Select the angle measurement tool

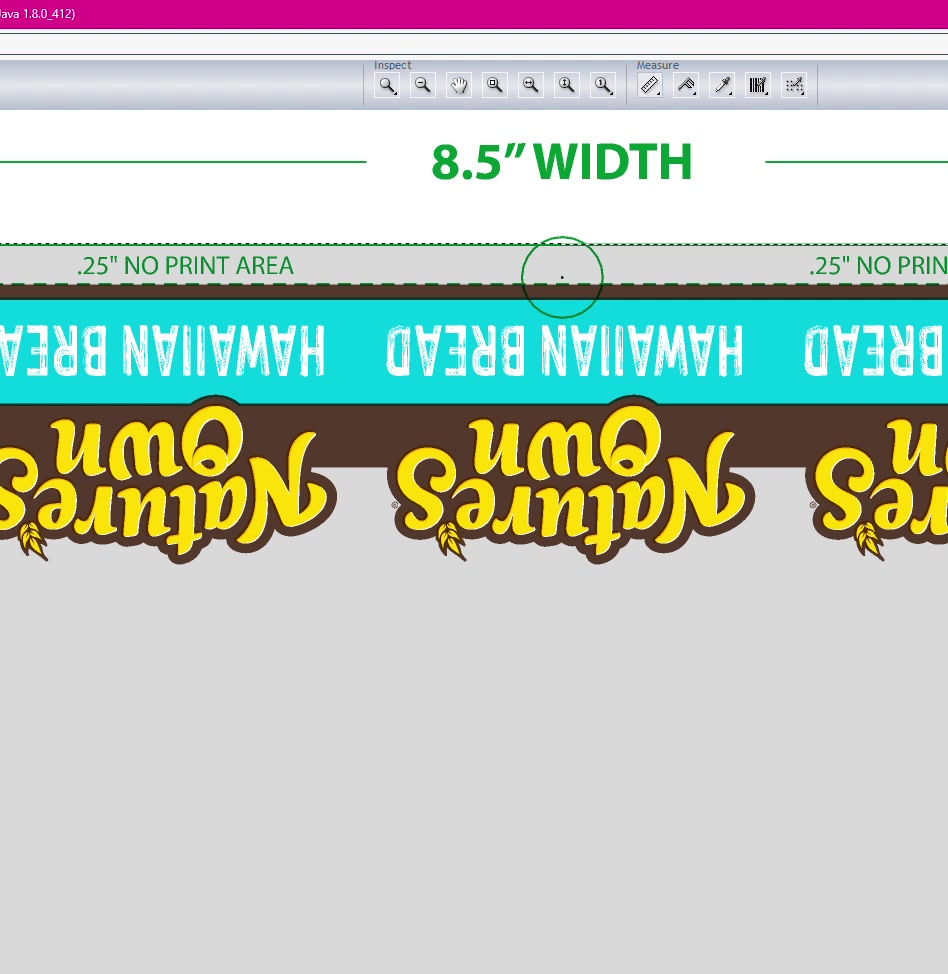686,85
